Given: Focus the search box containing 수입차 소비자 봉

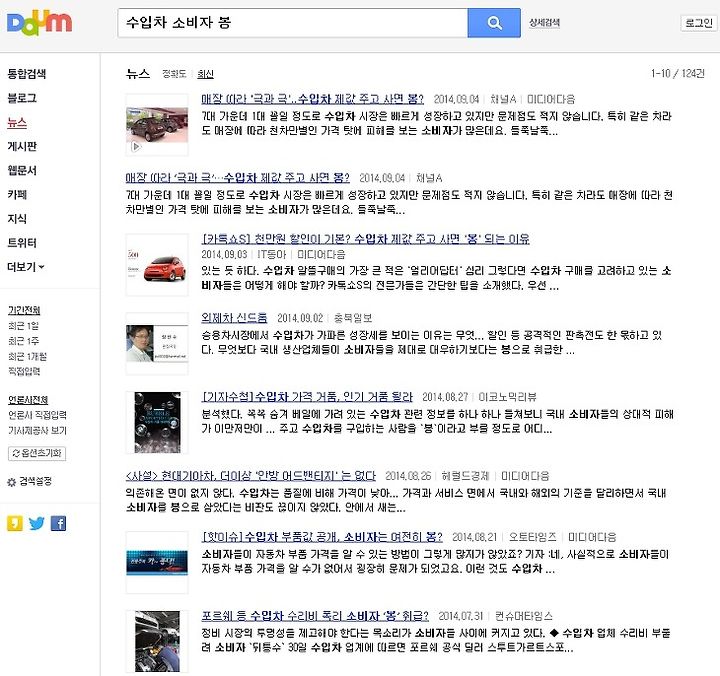Looking at the screenshot, I should tap(292, 23).
